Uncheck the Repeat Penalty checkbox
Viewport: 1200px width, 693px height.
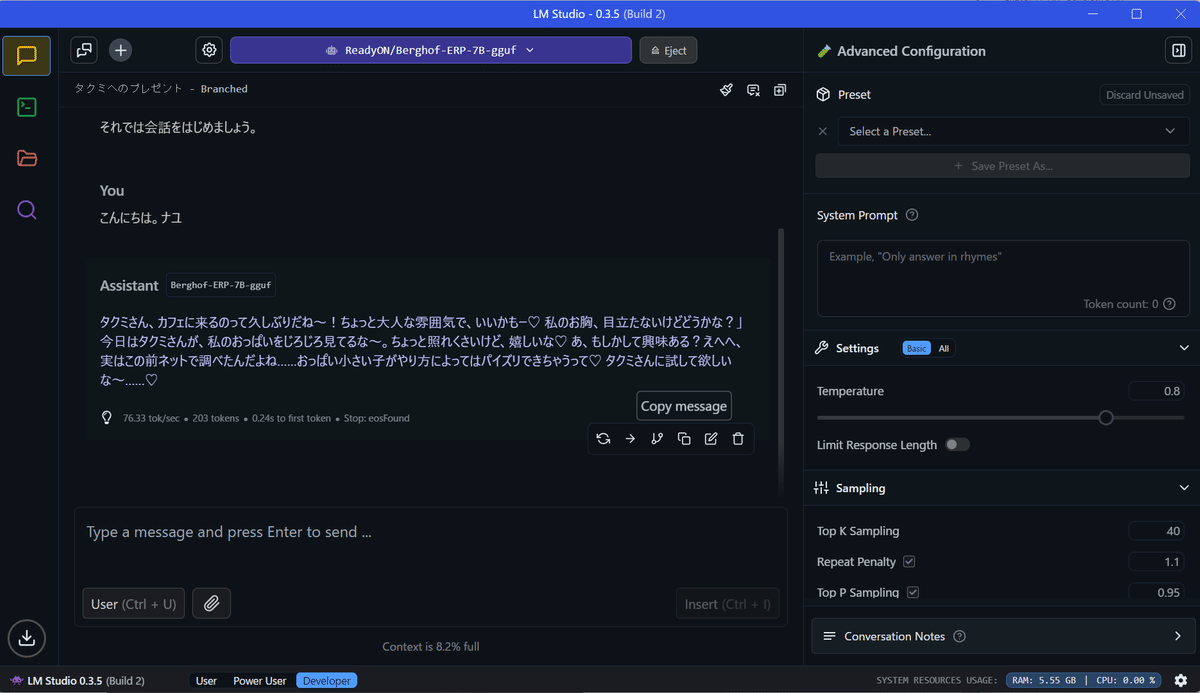pyautogui.click(x=909, y=562)
